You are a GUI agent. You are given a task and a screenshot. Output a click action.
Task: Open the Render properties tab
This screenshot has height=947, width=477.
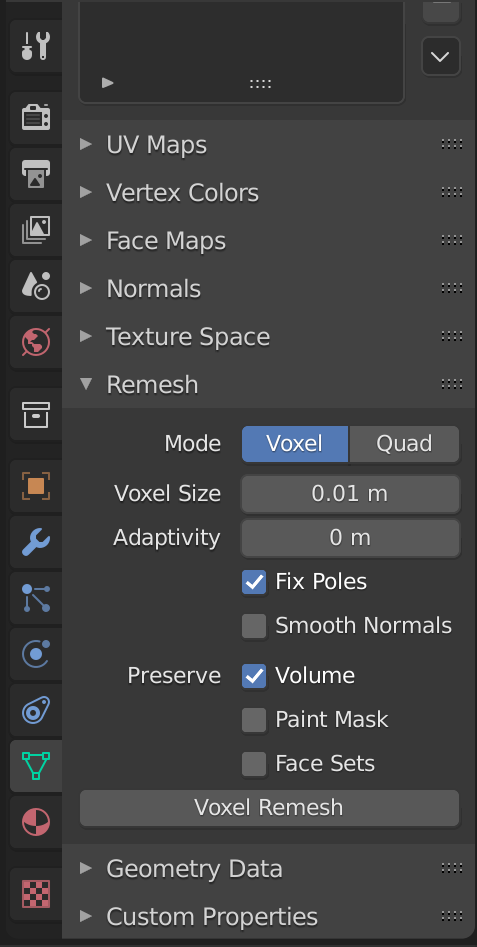click(36, 117)
